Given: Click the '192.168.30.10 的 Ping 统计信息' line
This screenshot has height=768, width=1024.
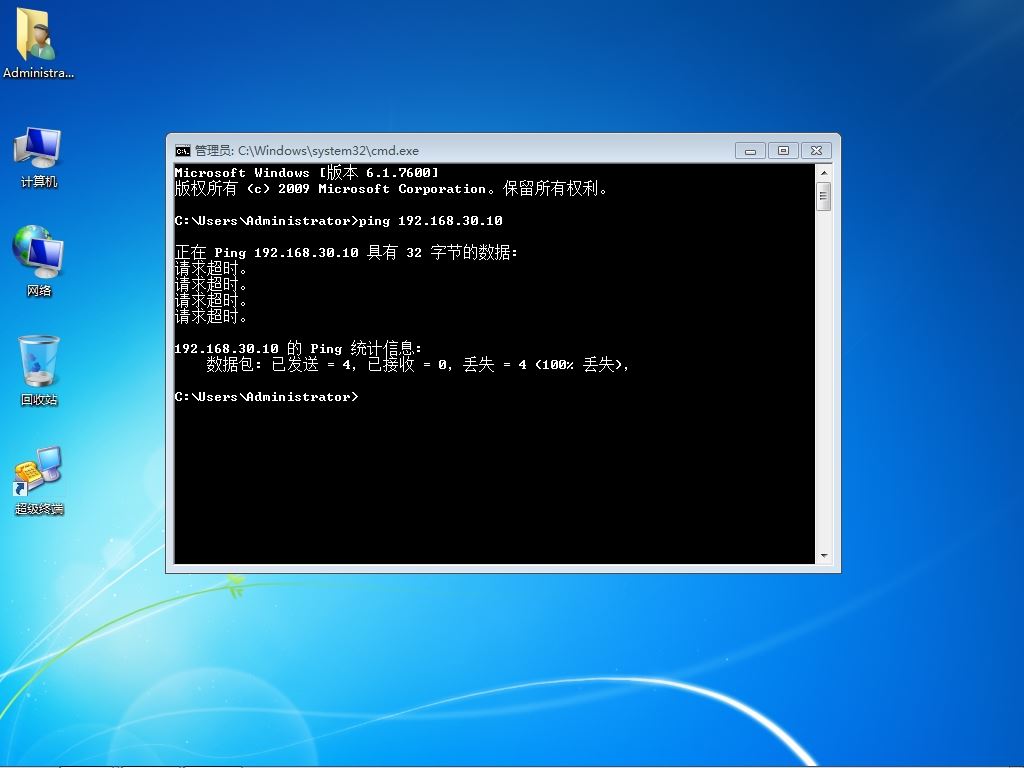Looking at the screenshot, I should click(x=298, y=348).
